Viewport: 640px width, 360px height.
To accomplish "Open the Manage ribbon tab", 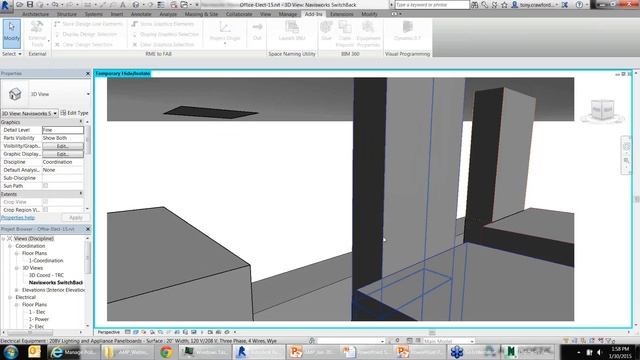I will 287,14.
